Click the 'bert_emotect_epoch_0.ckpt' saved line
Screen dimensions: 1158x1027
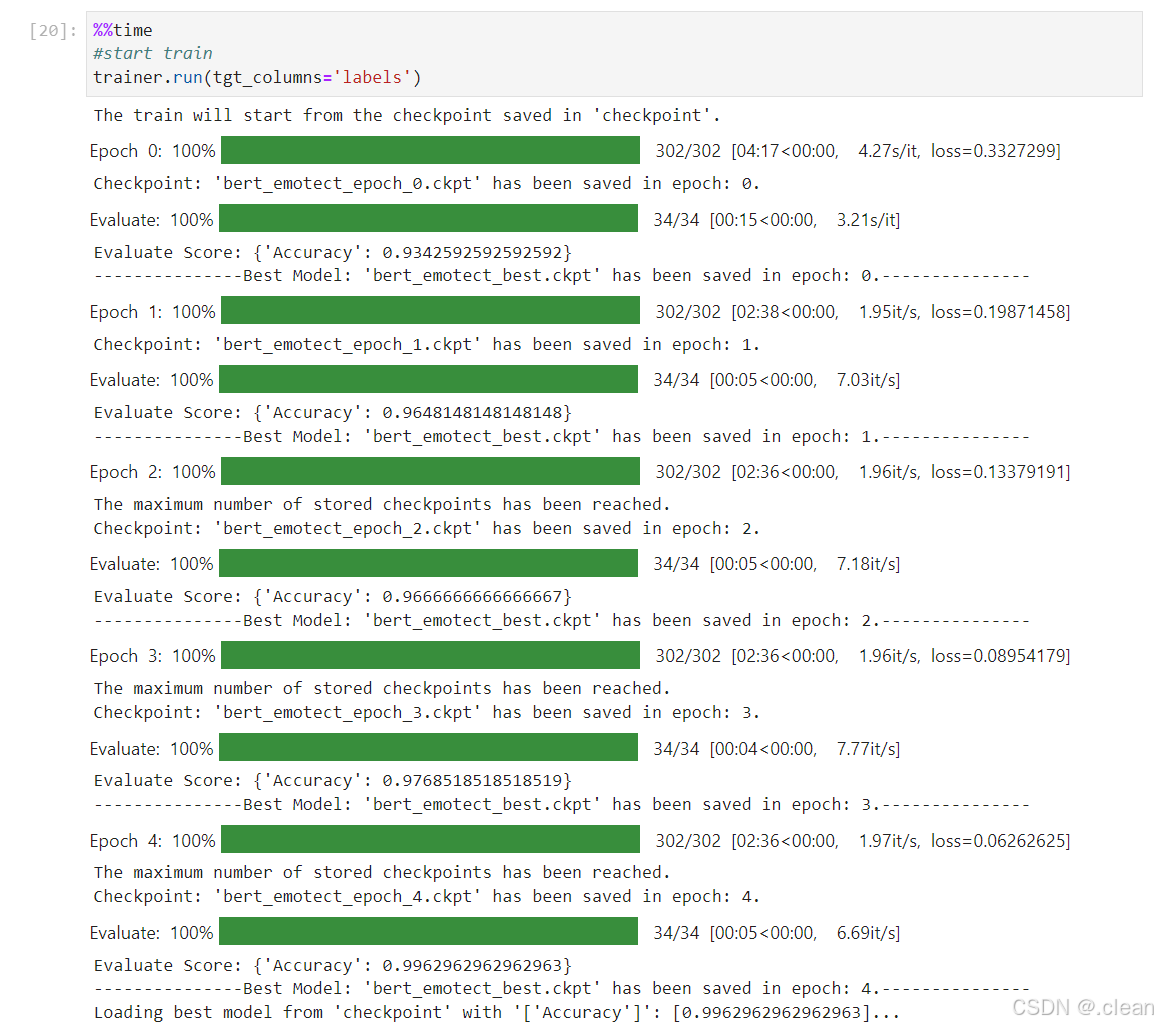pyautogui.click(x=427, y=184)
